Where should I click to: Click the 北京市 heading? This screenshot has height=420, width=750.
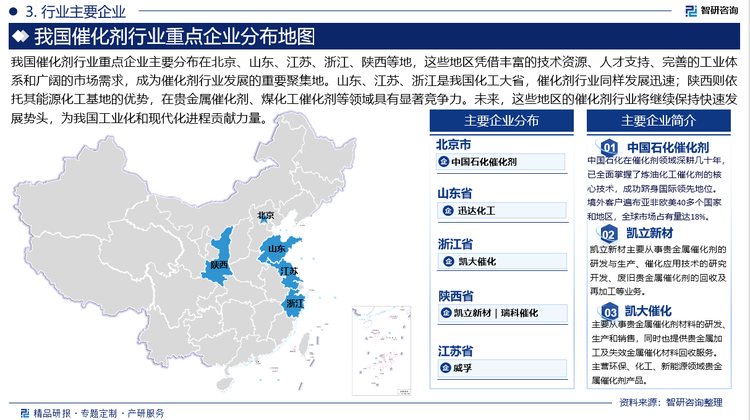[x=453, y=144]
